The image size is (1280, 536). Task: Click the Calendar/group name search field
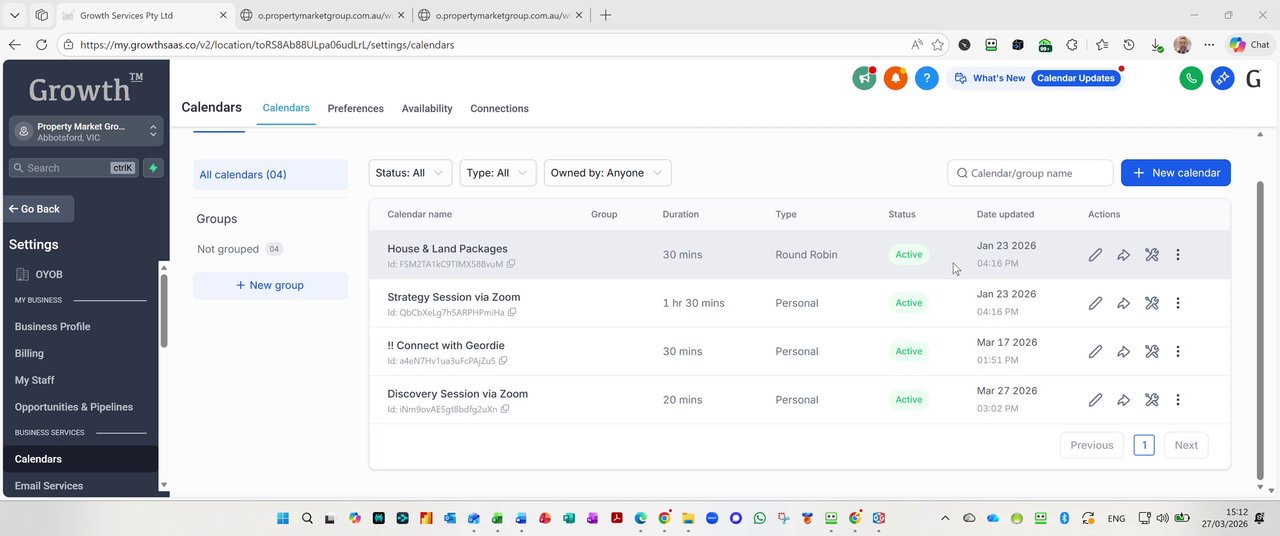pyautogui.click(x=1036, y=173)
